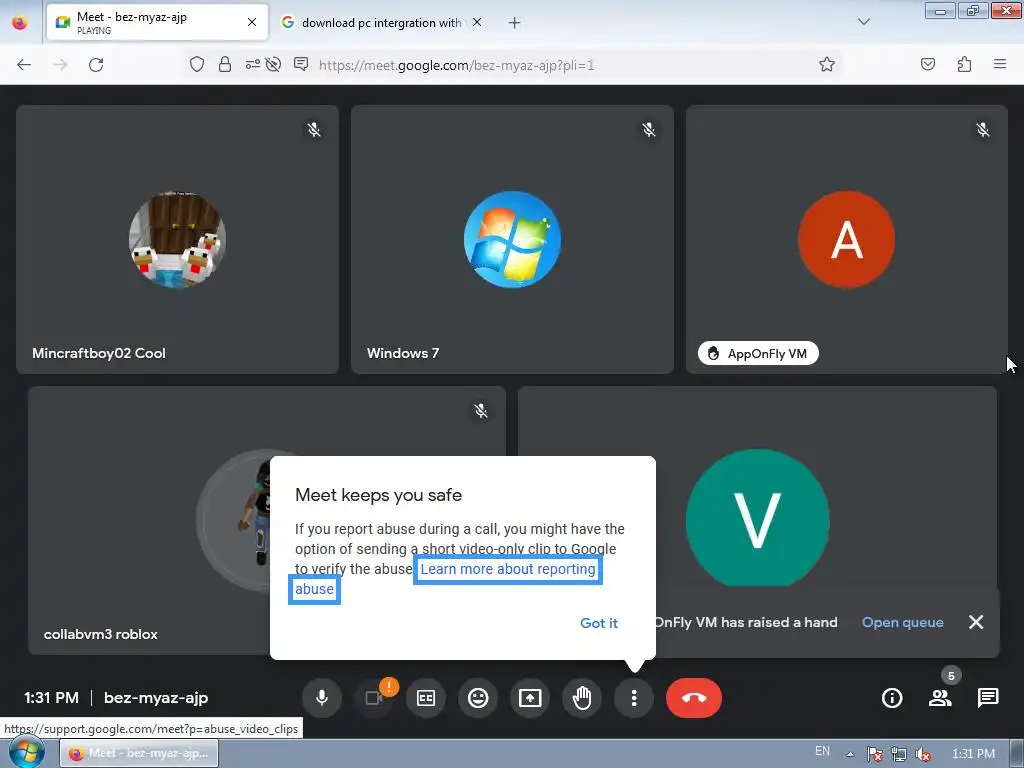Open the Firefox hamburger application menu
The width and height of the screenshot is (1024, 768).
click(1000, 64)
